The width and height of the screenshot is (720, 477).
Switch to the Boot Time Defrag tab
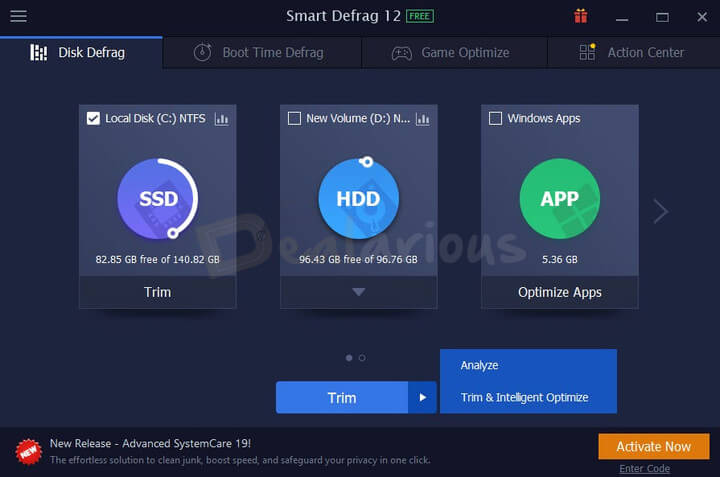tap(262, 53)
